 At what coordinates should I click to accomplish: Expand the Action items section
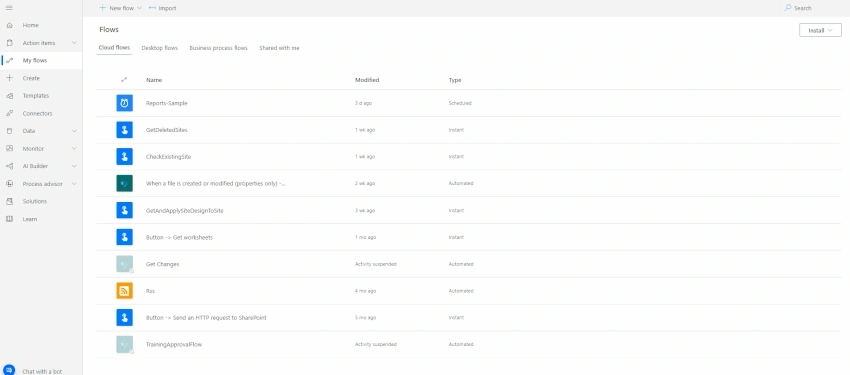click(x=74, y=43)
